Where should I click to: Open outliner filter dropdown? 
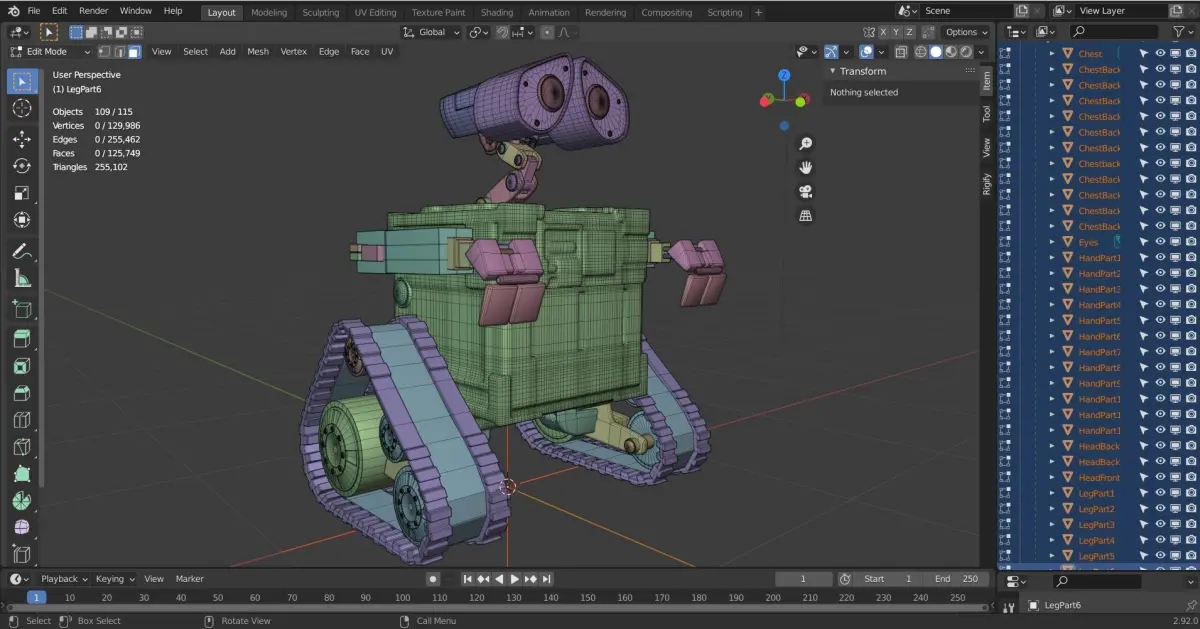coord(1182,32)
